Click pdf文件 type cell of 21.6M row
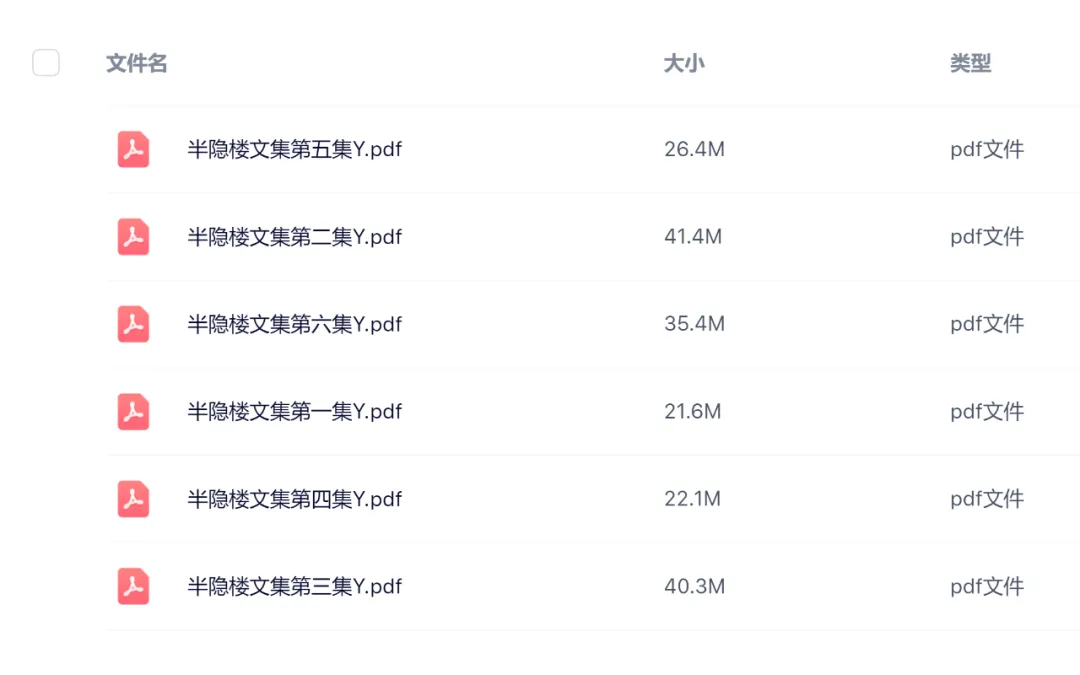 tap(986, 411)
